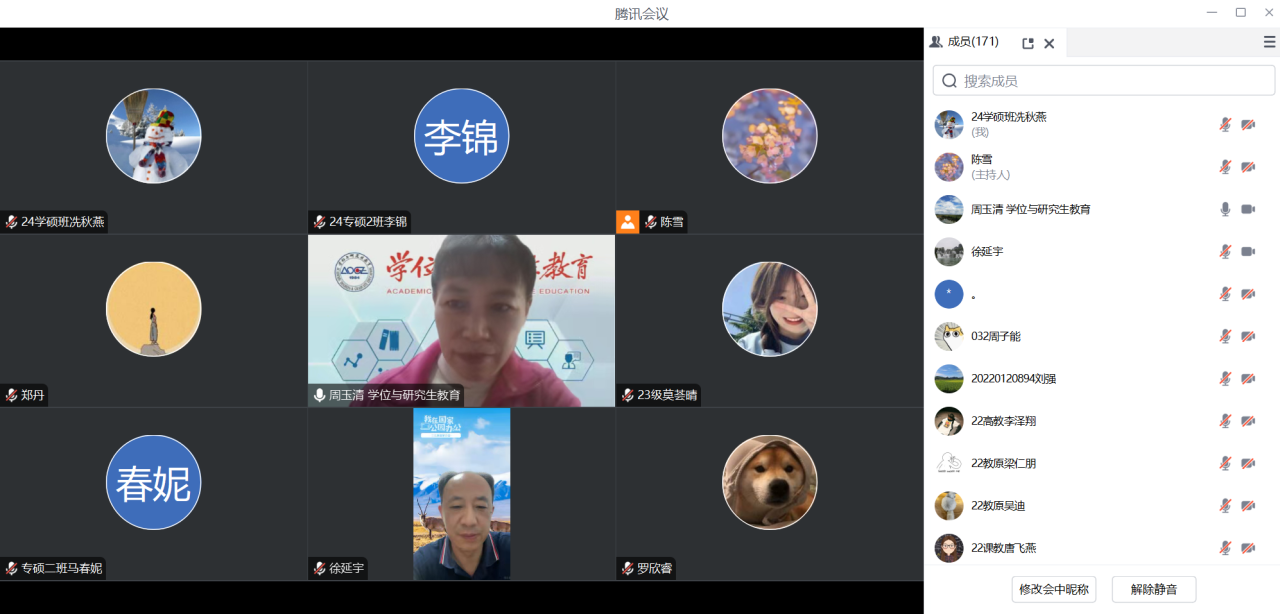
Task: Click camera icon beside 徐延宇 in list
Action: point(1248,251)
